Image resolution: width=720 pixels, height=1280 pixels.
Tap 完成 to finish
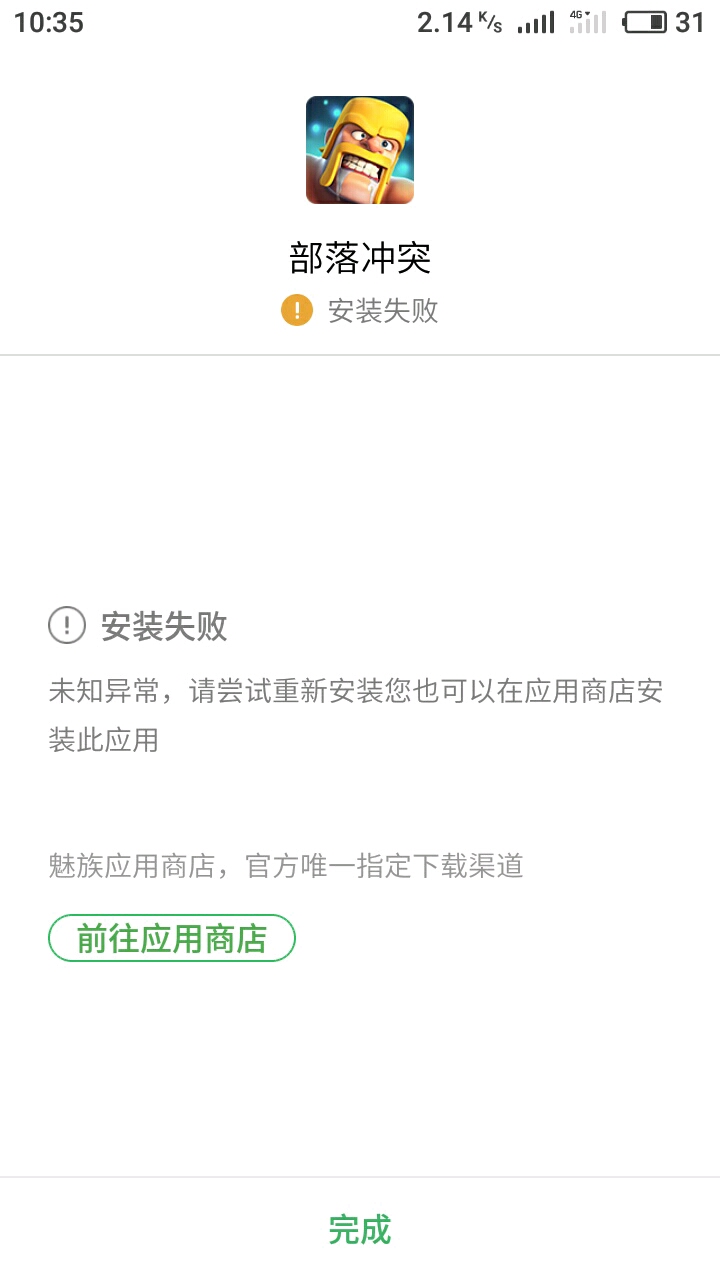tap(360, 1229)
